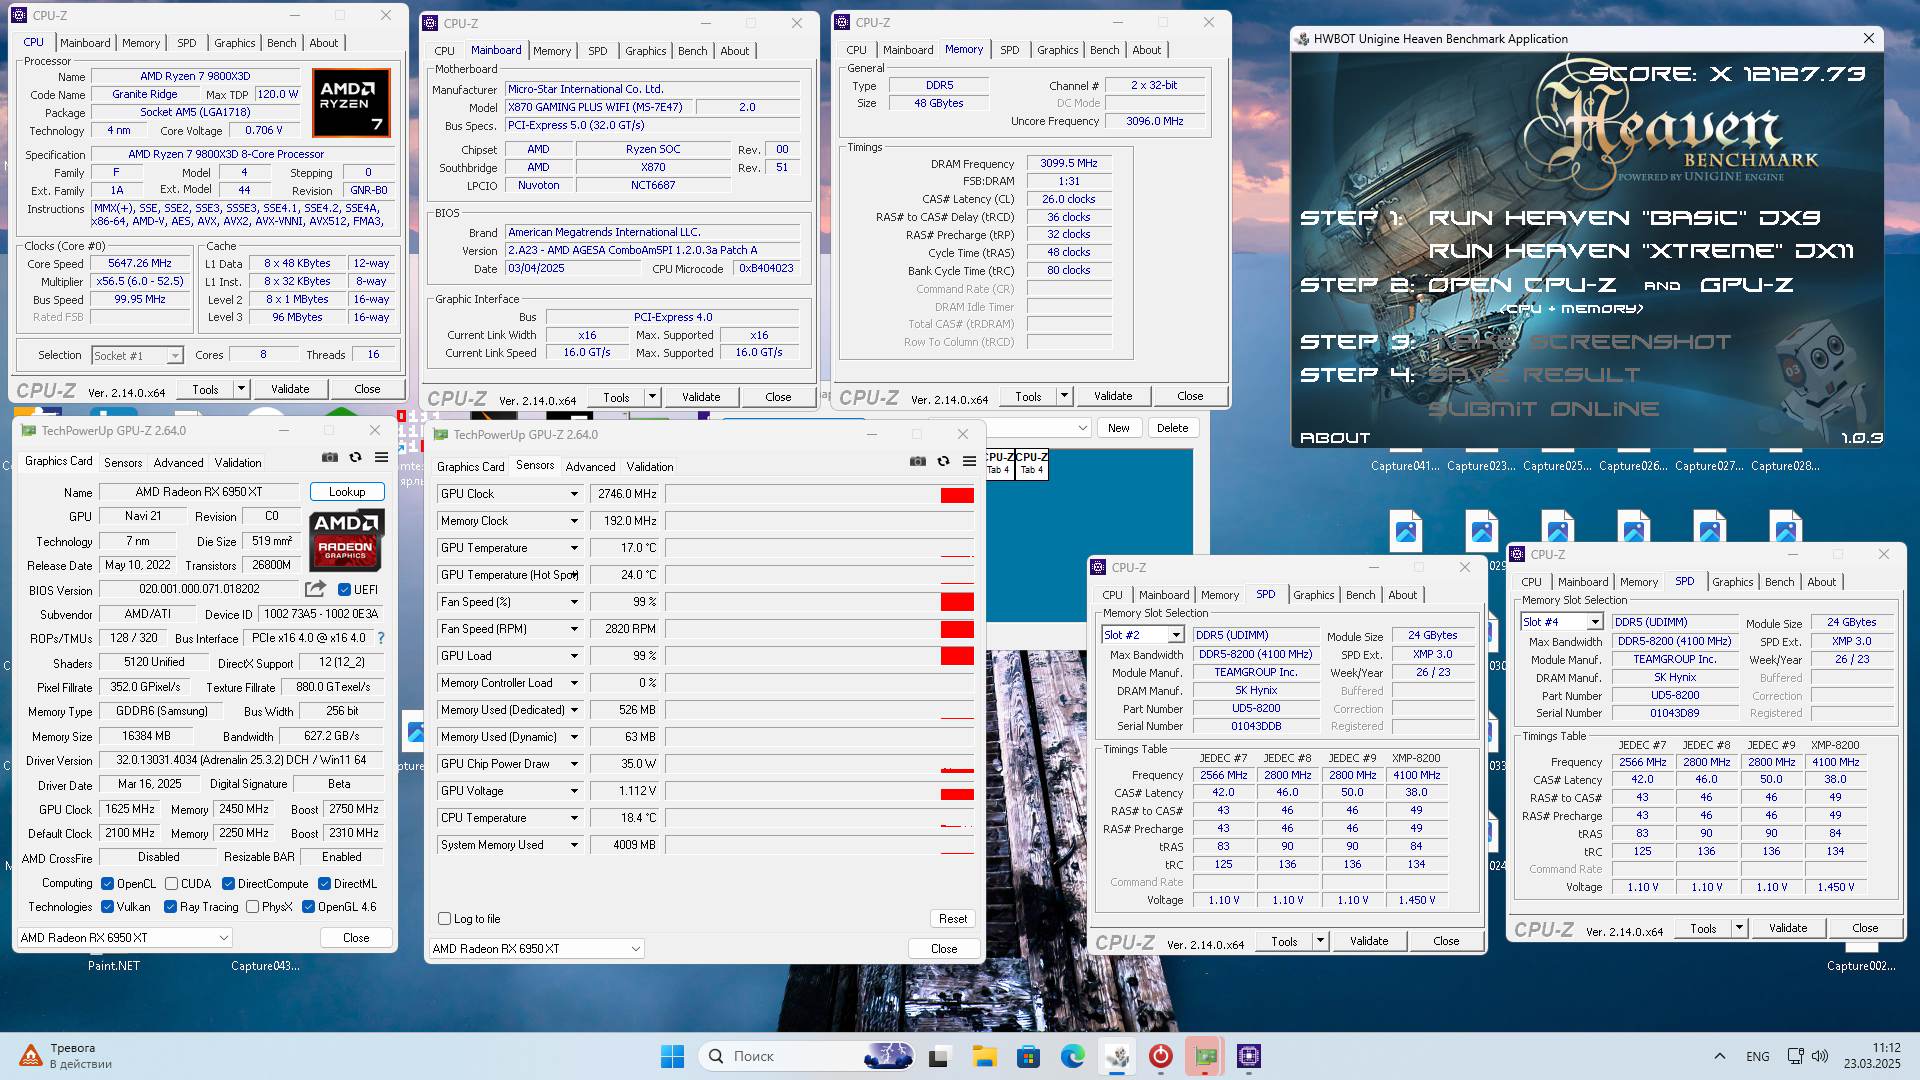Open the Tools dropdown arrow in CPU-Z Memory window
This screenshot has height=1080, width=1920.
[1064, 396]
